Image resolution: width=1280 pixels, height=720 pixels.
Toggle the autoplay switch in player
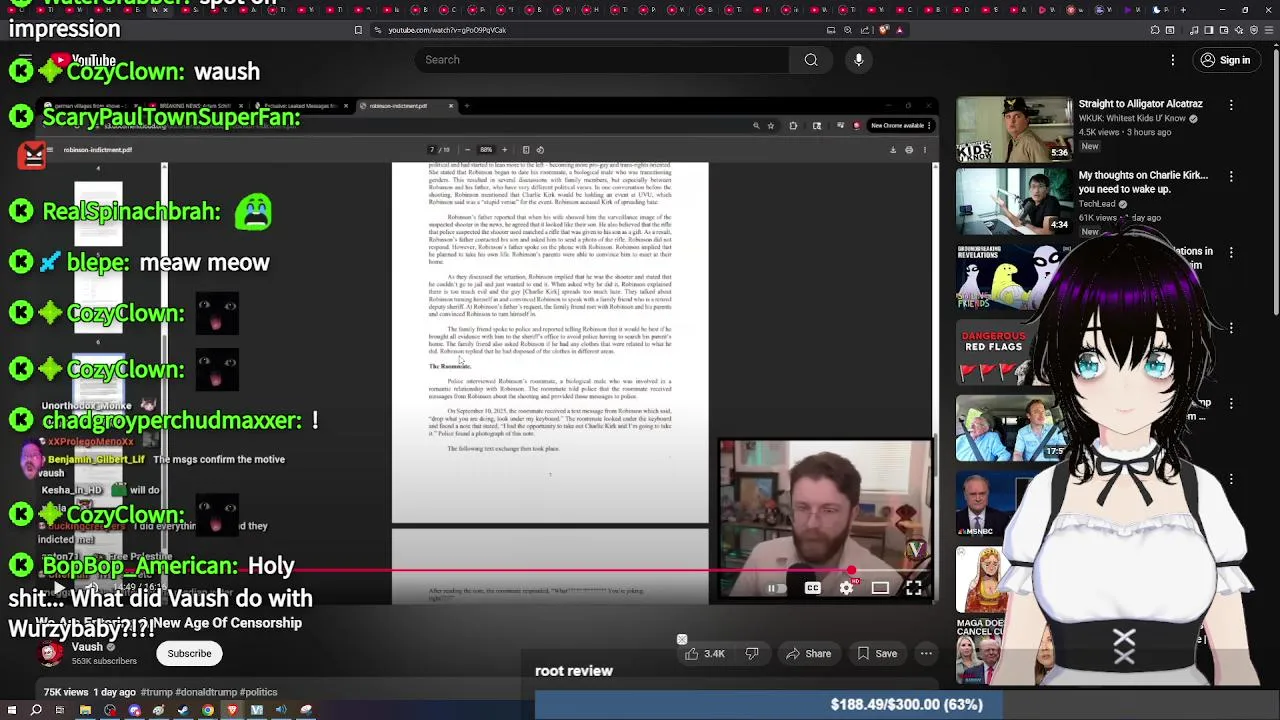777,588
